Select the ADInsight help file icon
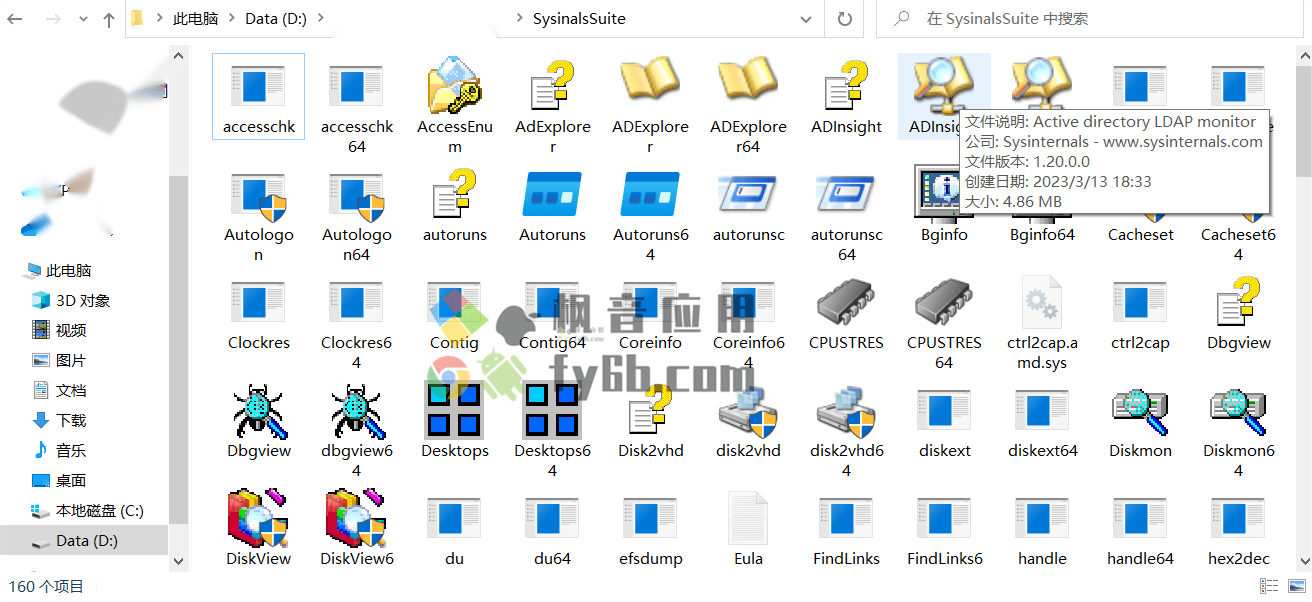This screenshot has height=602, width=1312. [x=847, y=86]
